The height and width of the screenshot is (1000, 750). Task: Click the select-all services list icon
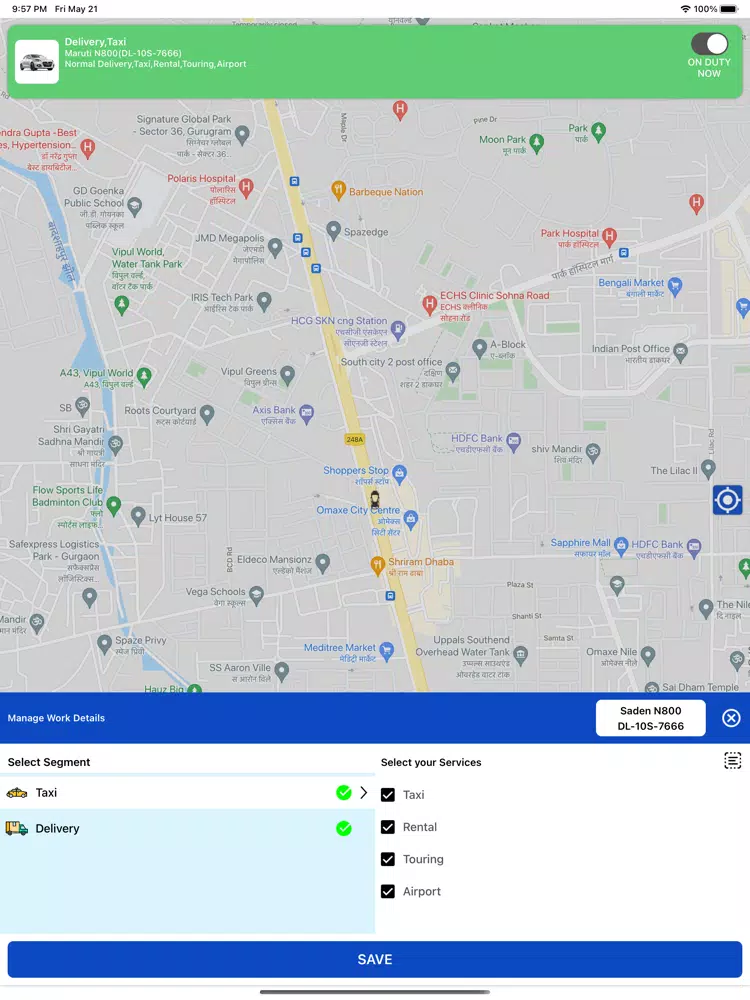point(733,760)
